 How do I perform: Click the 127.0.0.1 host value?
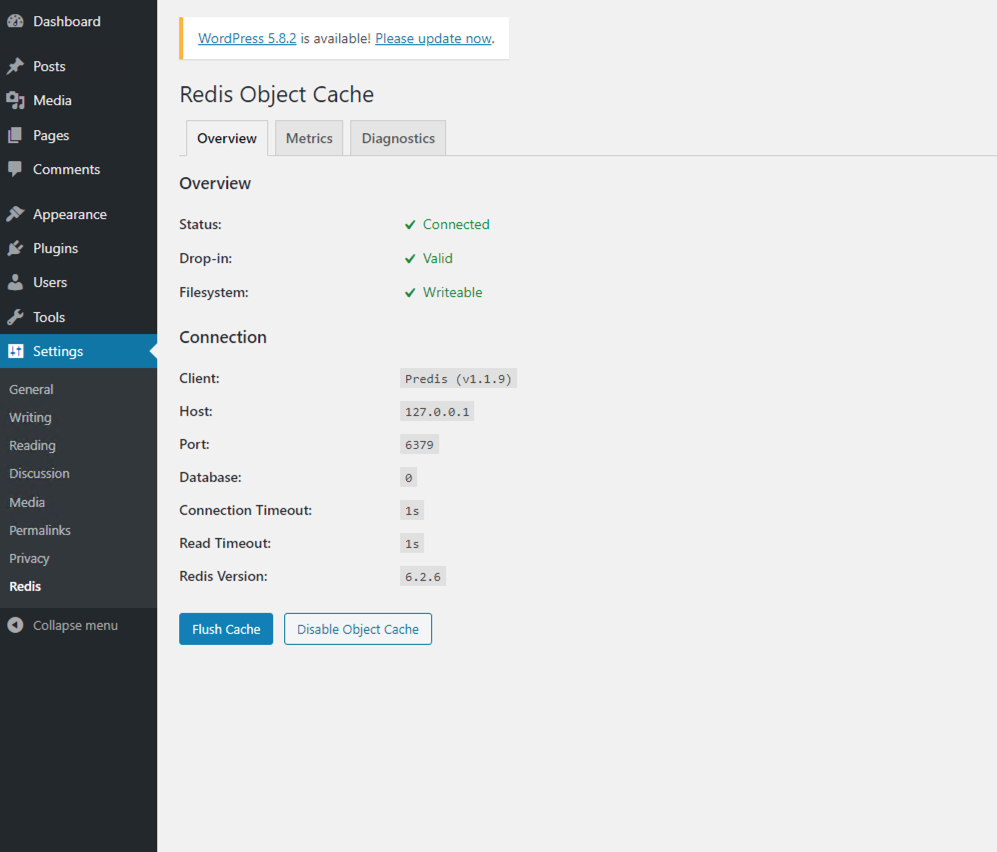pos(437,411)
